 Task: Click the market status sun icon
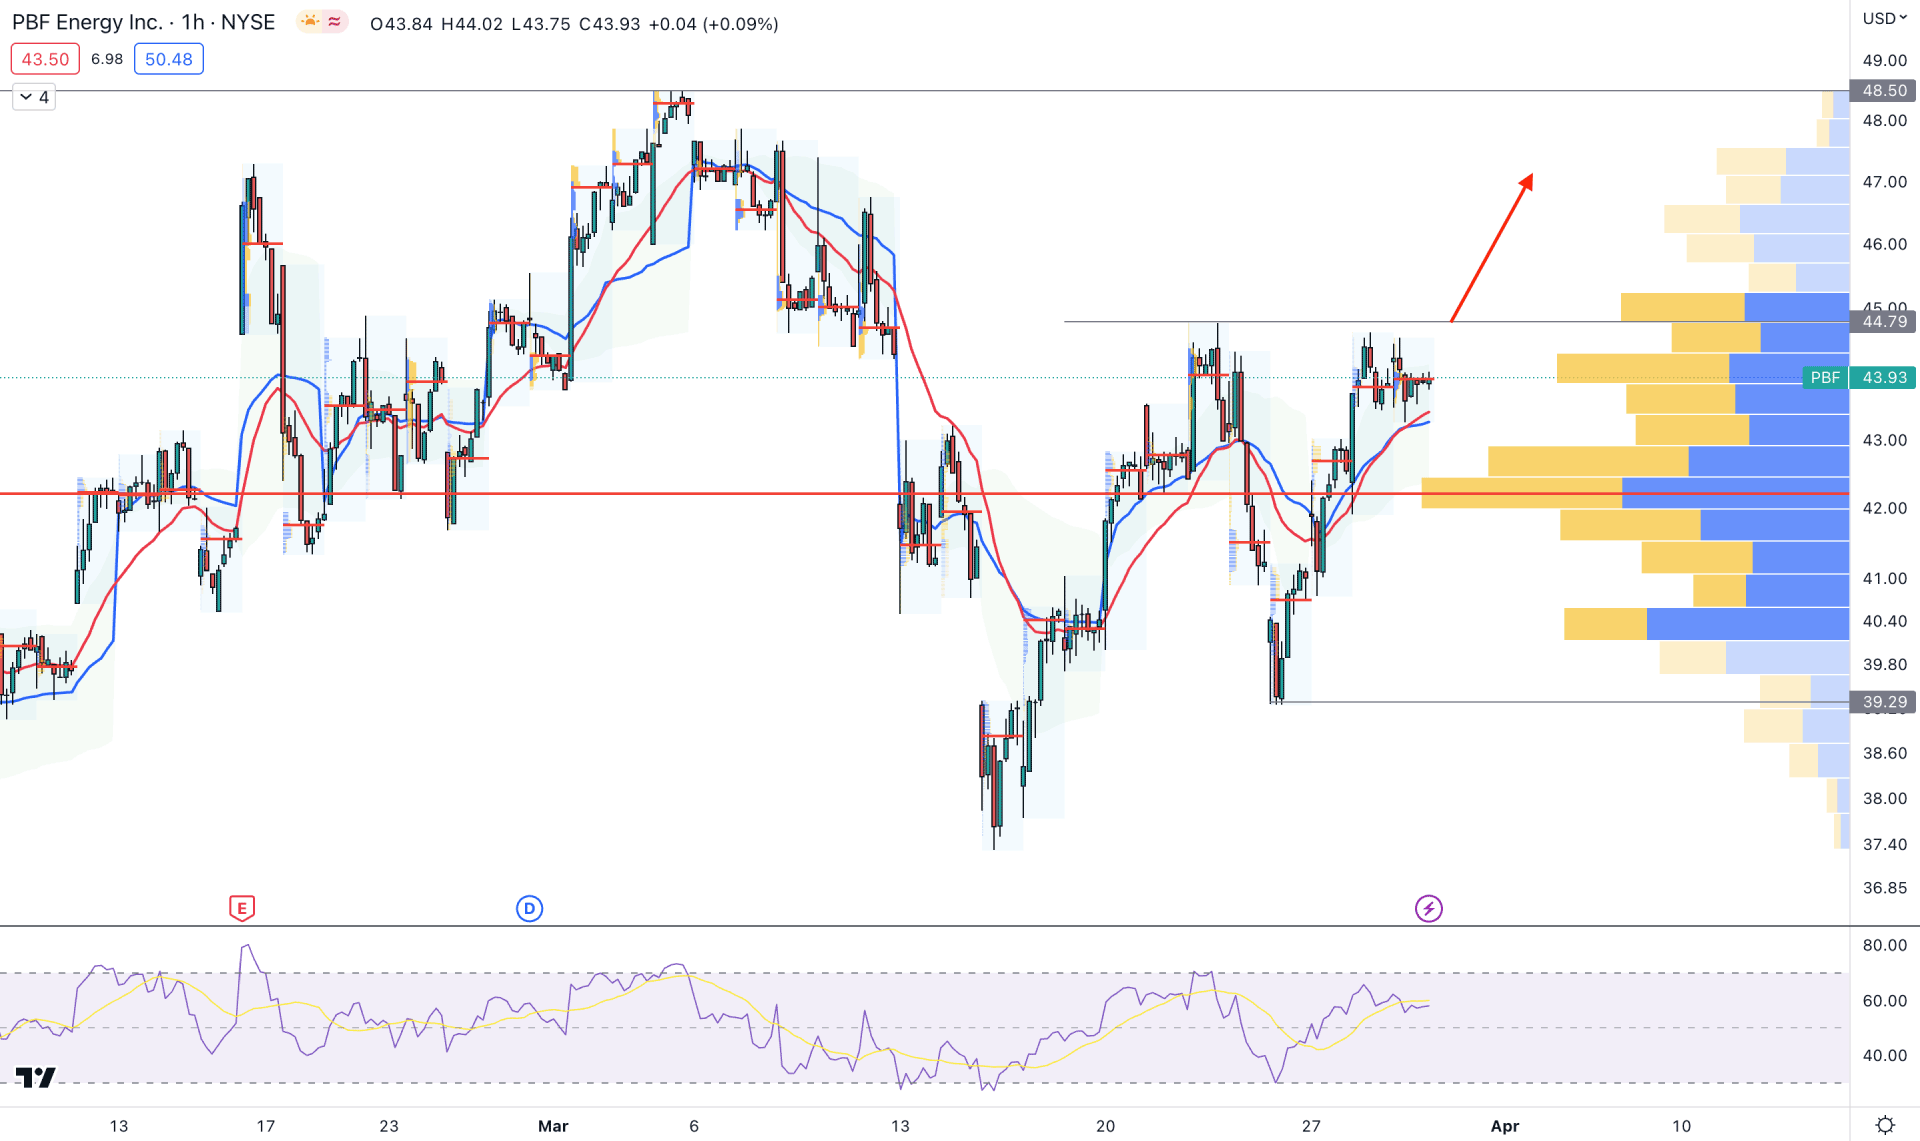pyautogui.click(x=310, y=22)
